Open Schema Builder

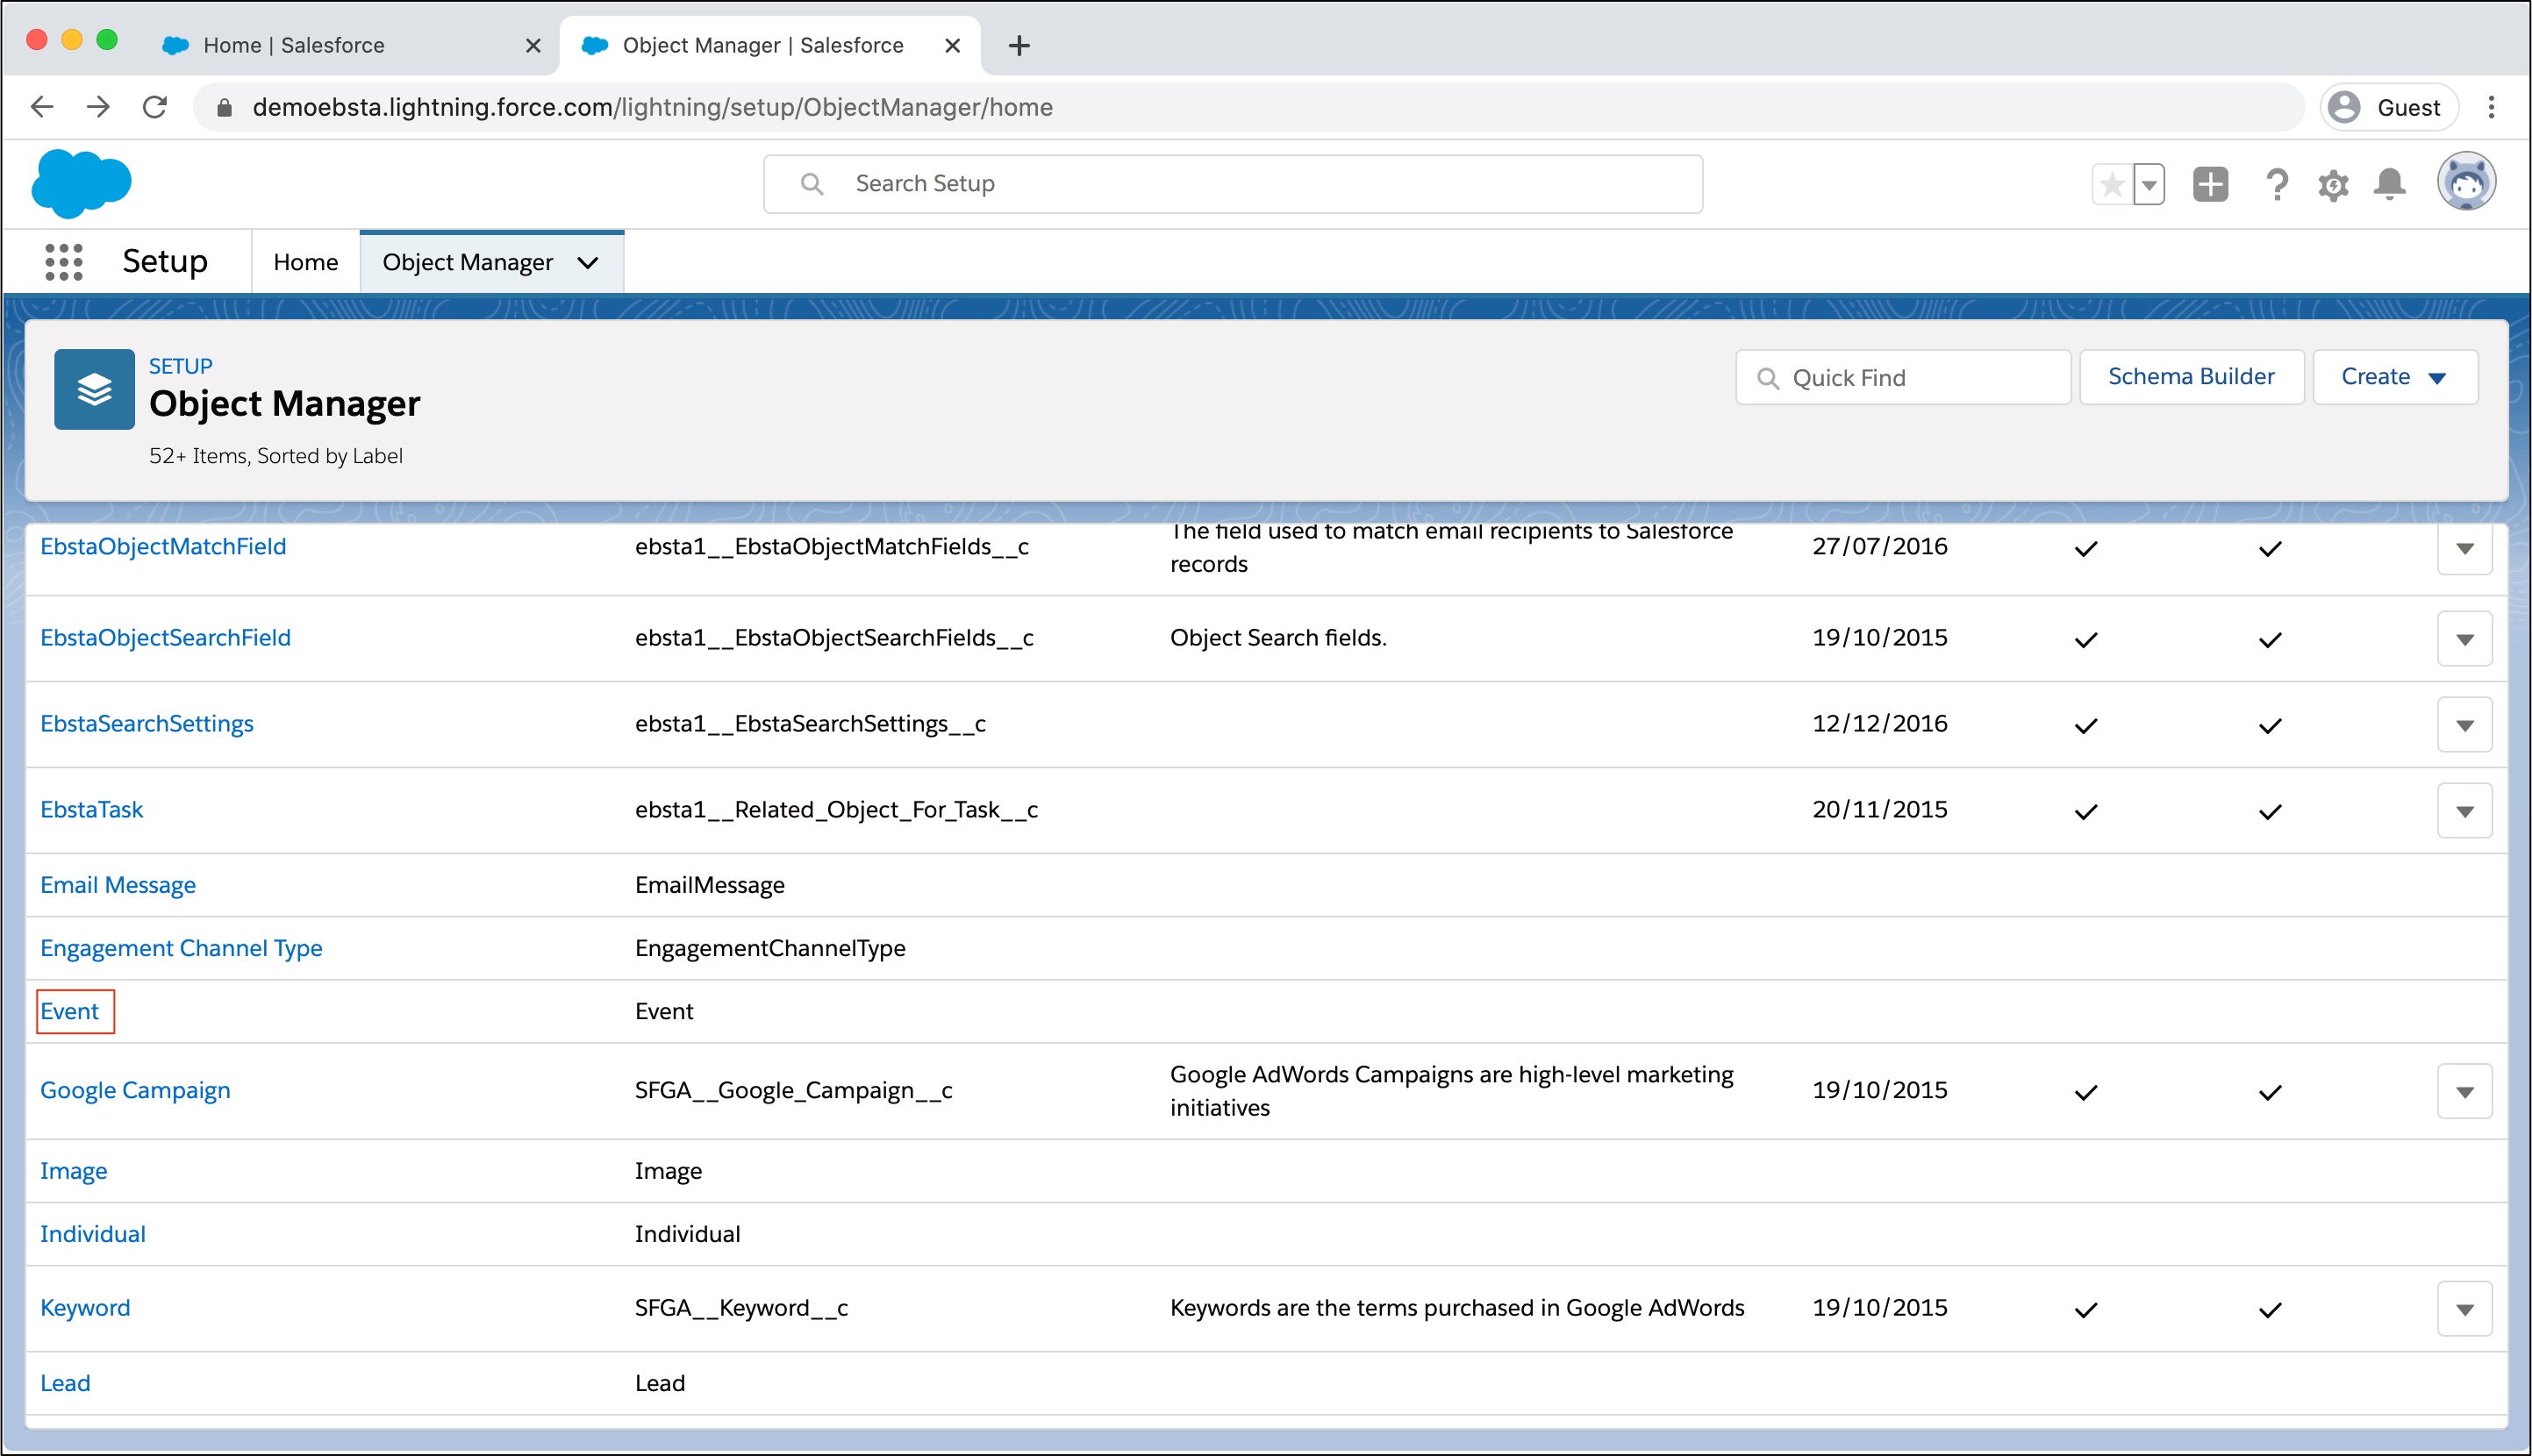[x=2191, y=377]
